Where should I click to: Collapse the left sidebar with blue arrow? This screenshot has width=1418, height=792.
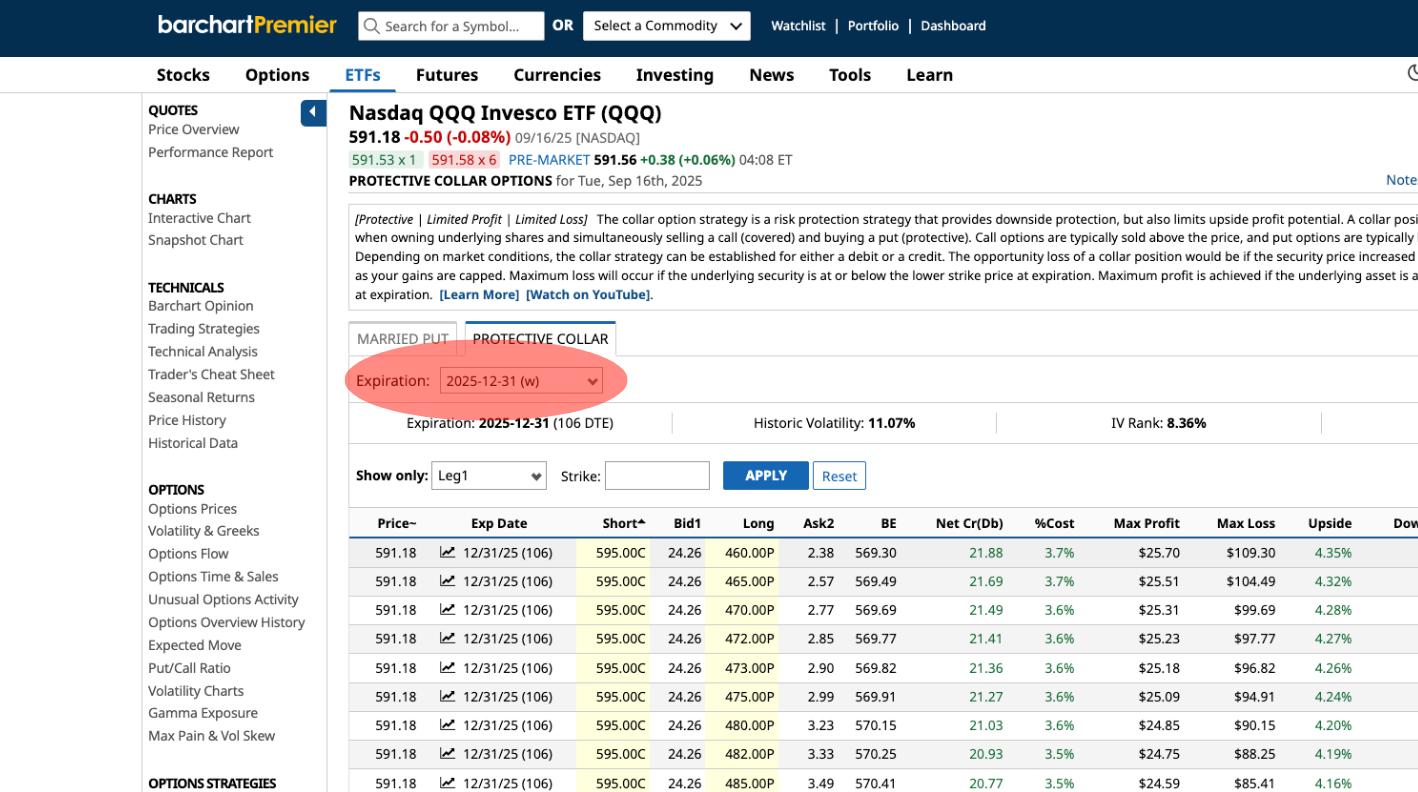(313, 113)
